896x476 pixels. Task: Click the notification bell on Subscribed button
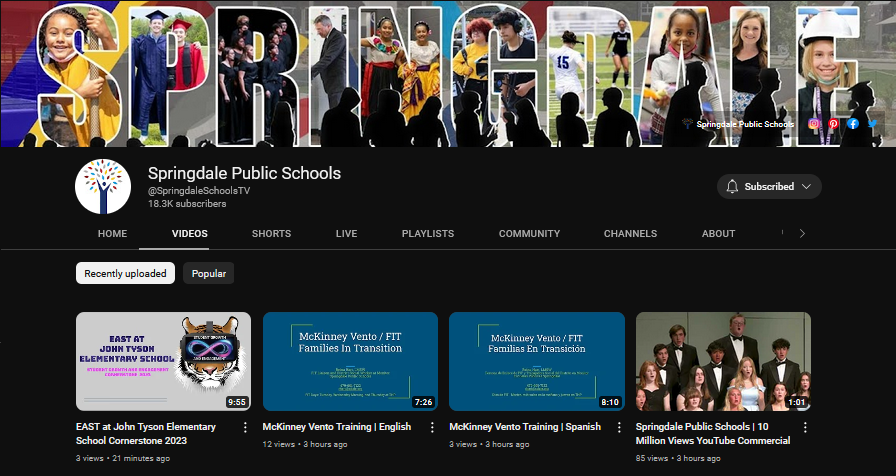(x=732, y=186)
